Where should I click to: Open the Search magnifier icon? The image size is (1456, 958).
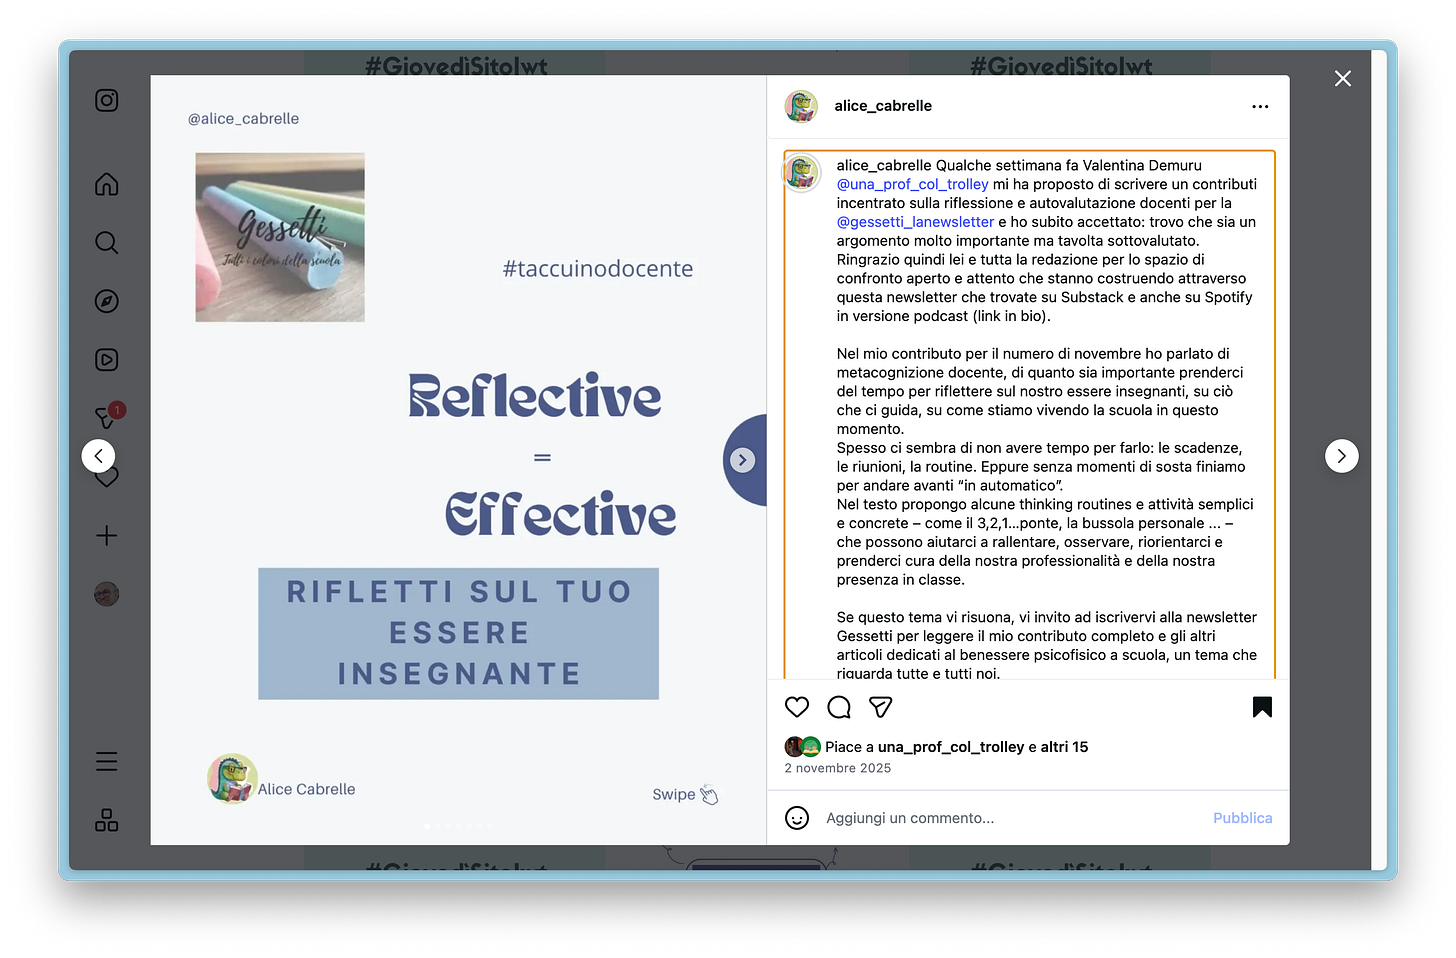tap(107, 243)
